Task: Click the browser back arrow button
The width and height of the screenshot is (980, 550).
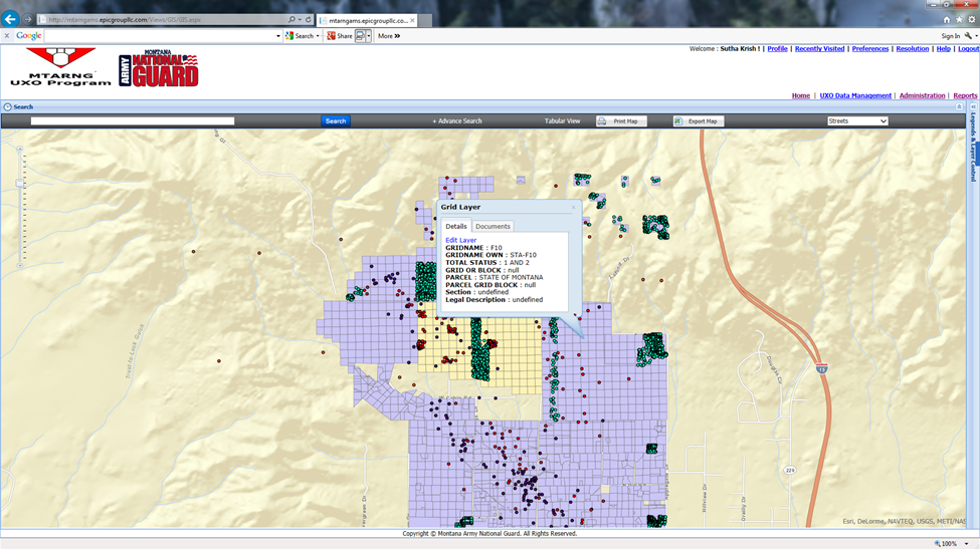Action: pos(11,19)
